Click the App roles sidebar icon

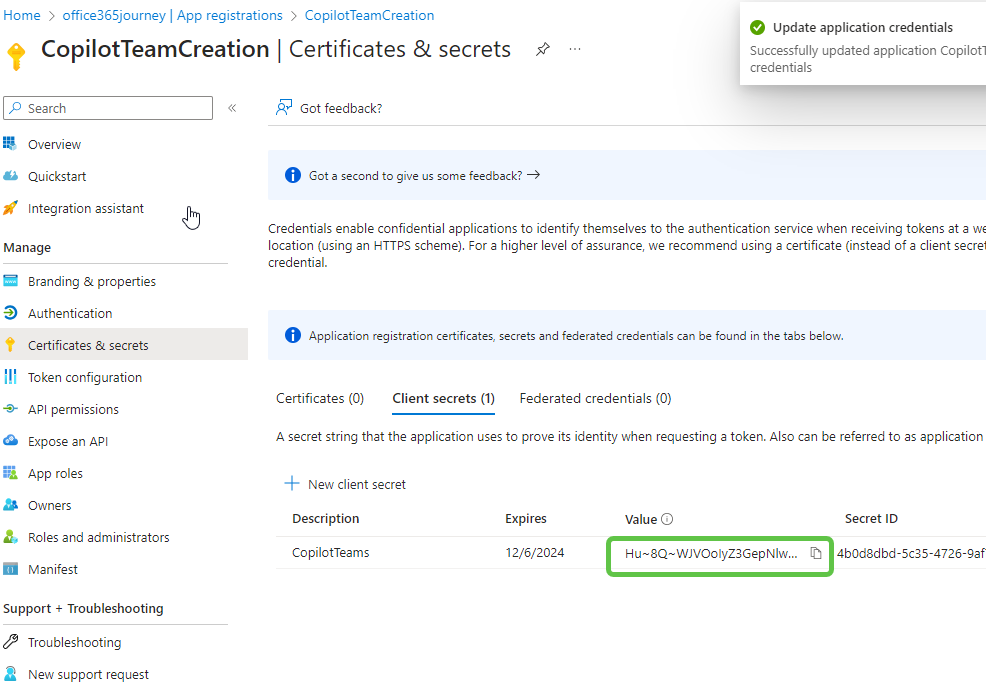click(x=12, y=473)
